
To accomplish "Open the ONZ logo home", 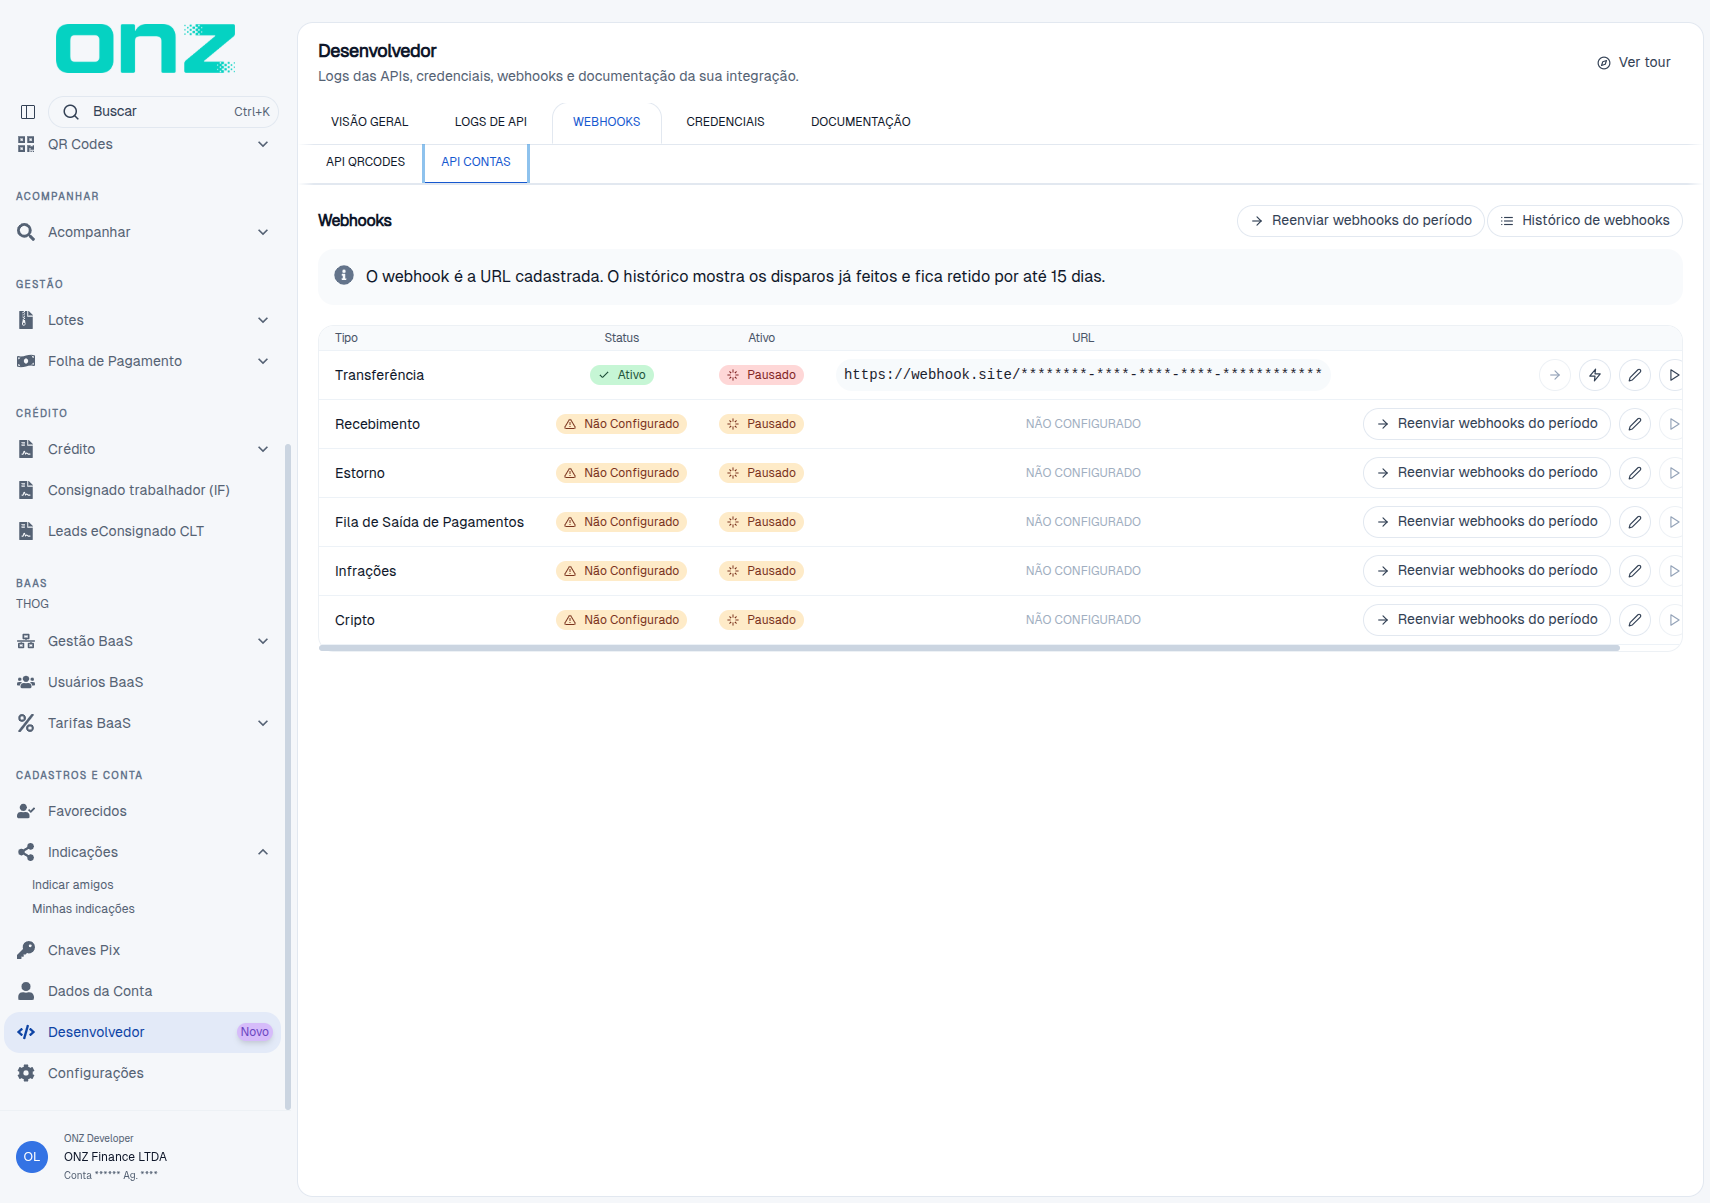I will [x=145, y=49].
